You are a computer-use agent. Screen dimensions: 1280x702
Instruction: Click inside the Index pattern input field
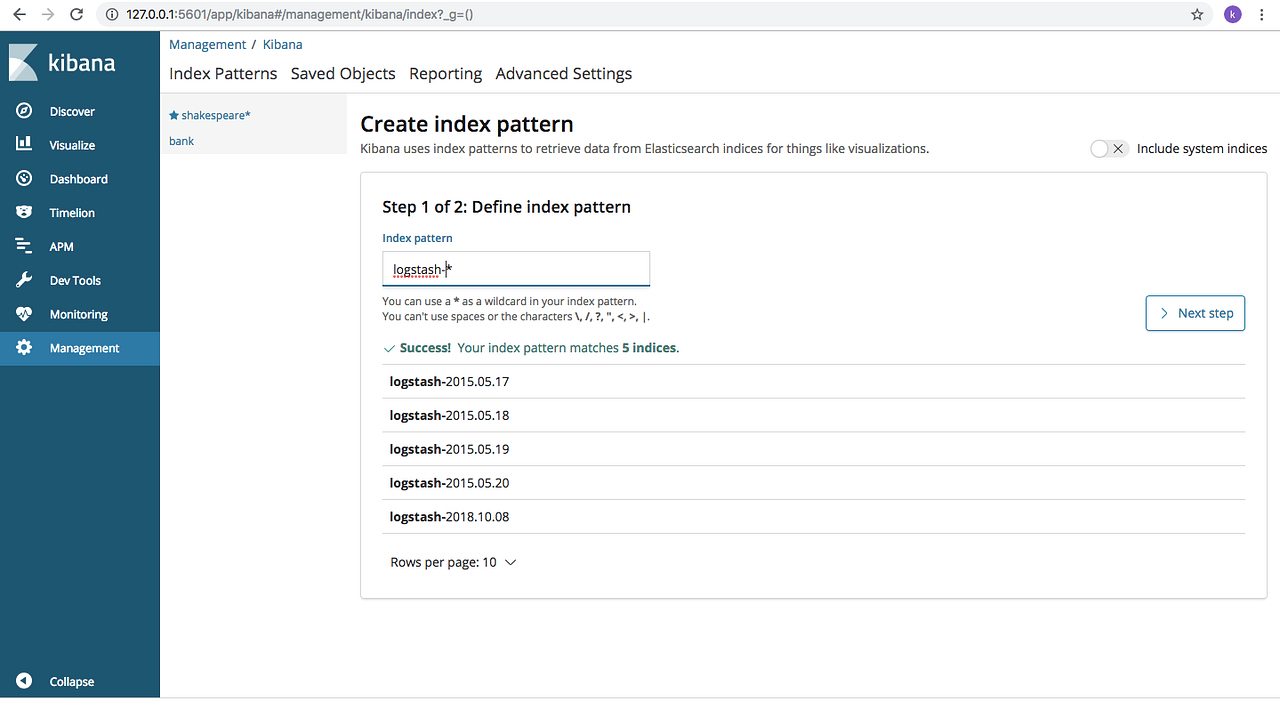click(x=516, y=269)
